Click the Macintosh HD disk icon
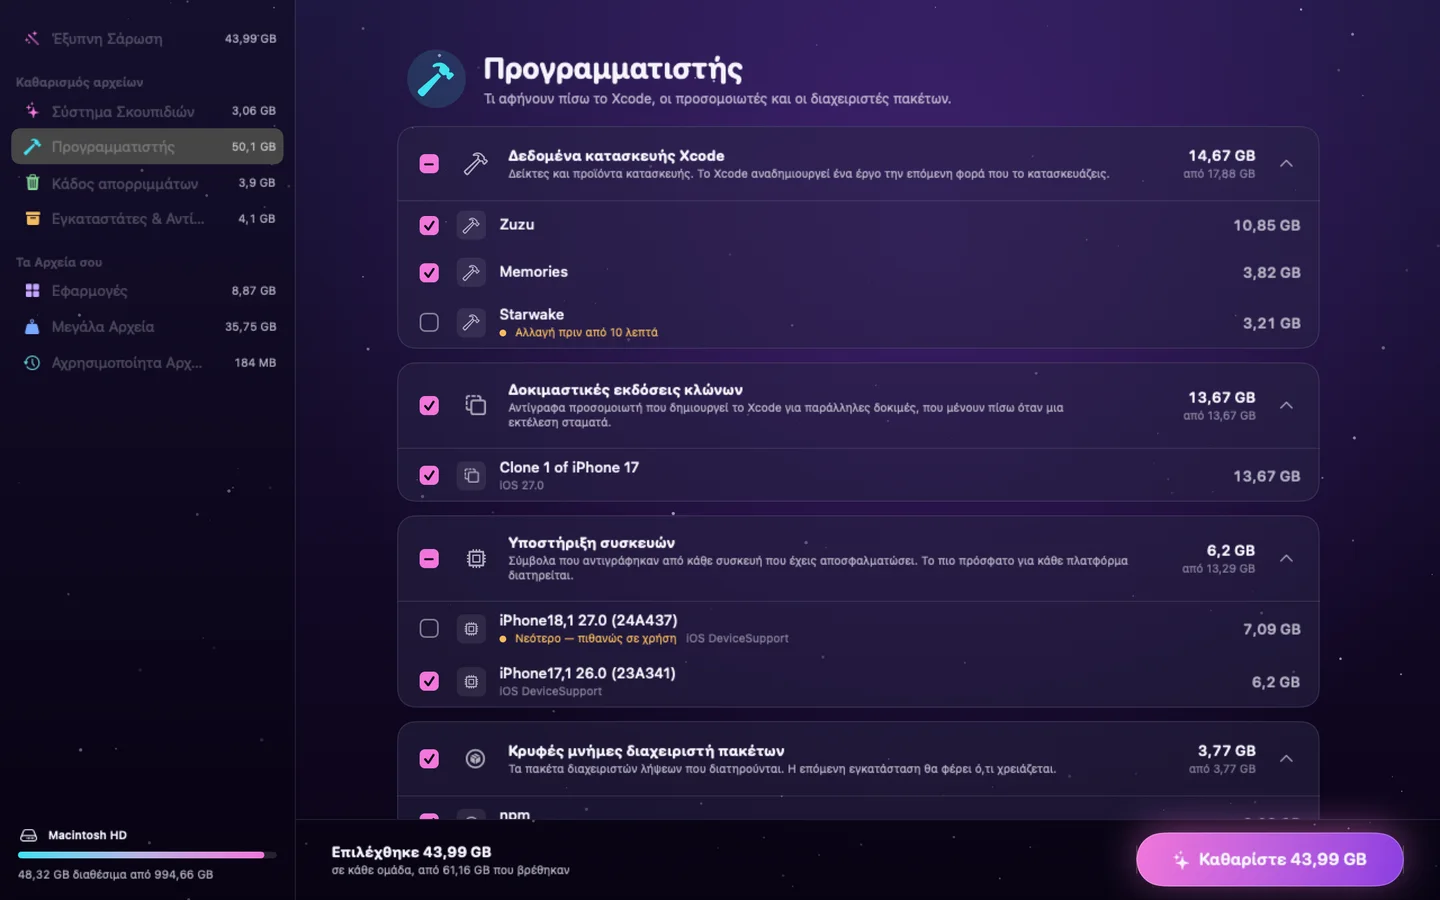The height and width of the screenshot is (900, 1440). 29,835
